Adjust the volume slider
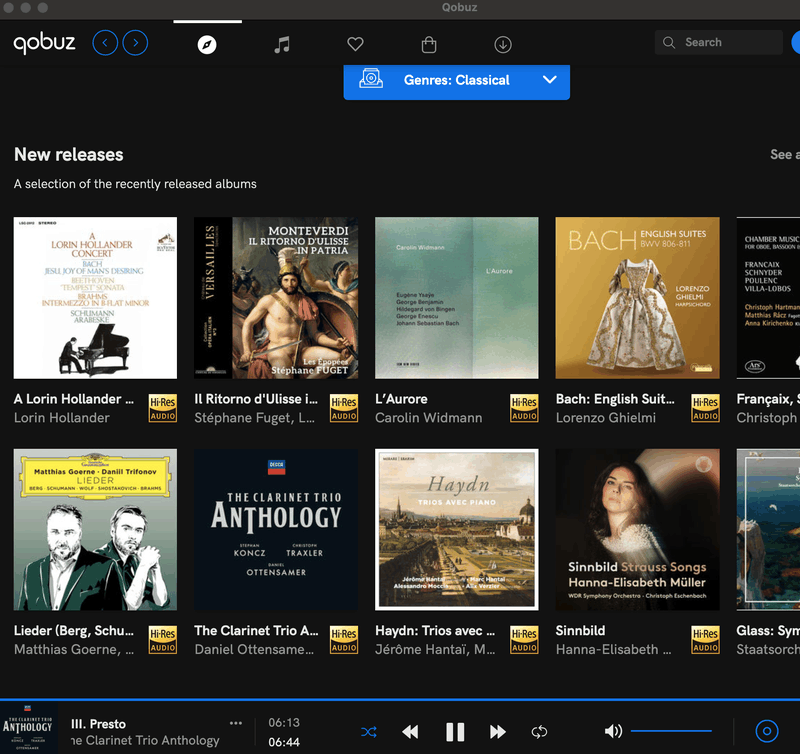Viewport: 800px width, 754px height. [x=671, y=731]
